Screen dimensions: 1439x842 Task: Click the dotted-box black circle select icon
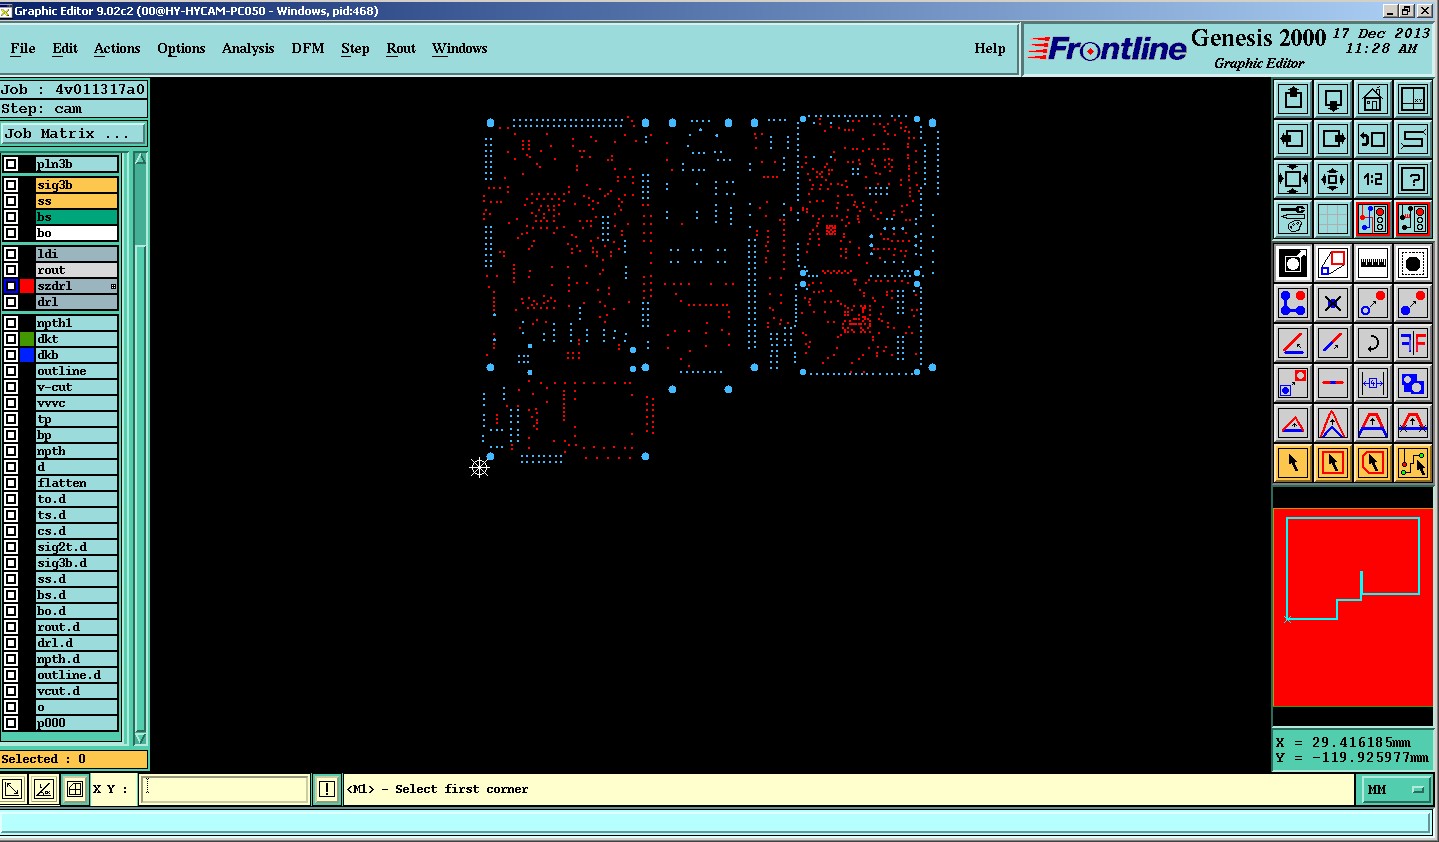1413,263
